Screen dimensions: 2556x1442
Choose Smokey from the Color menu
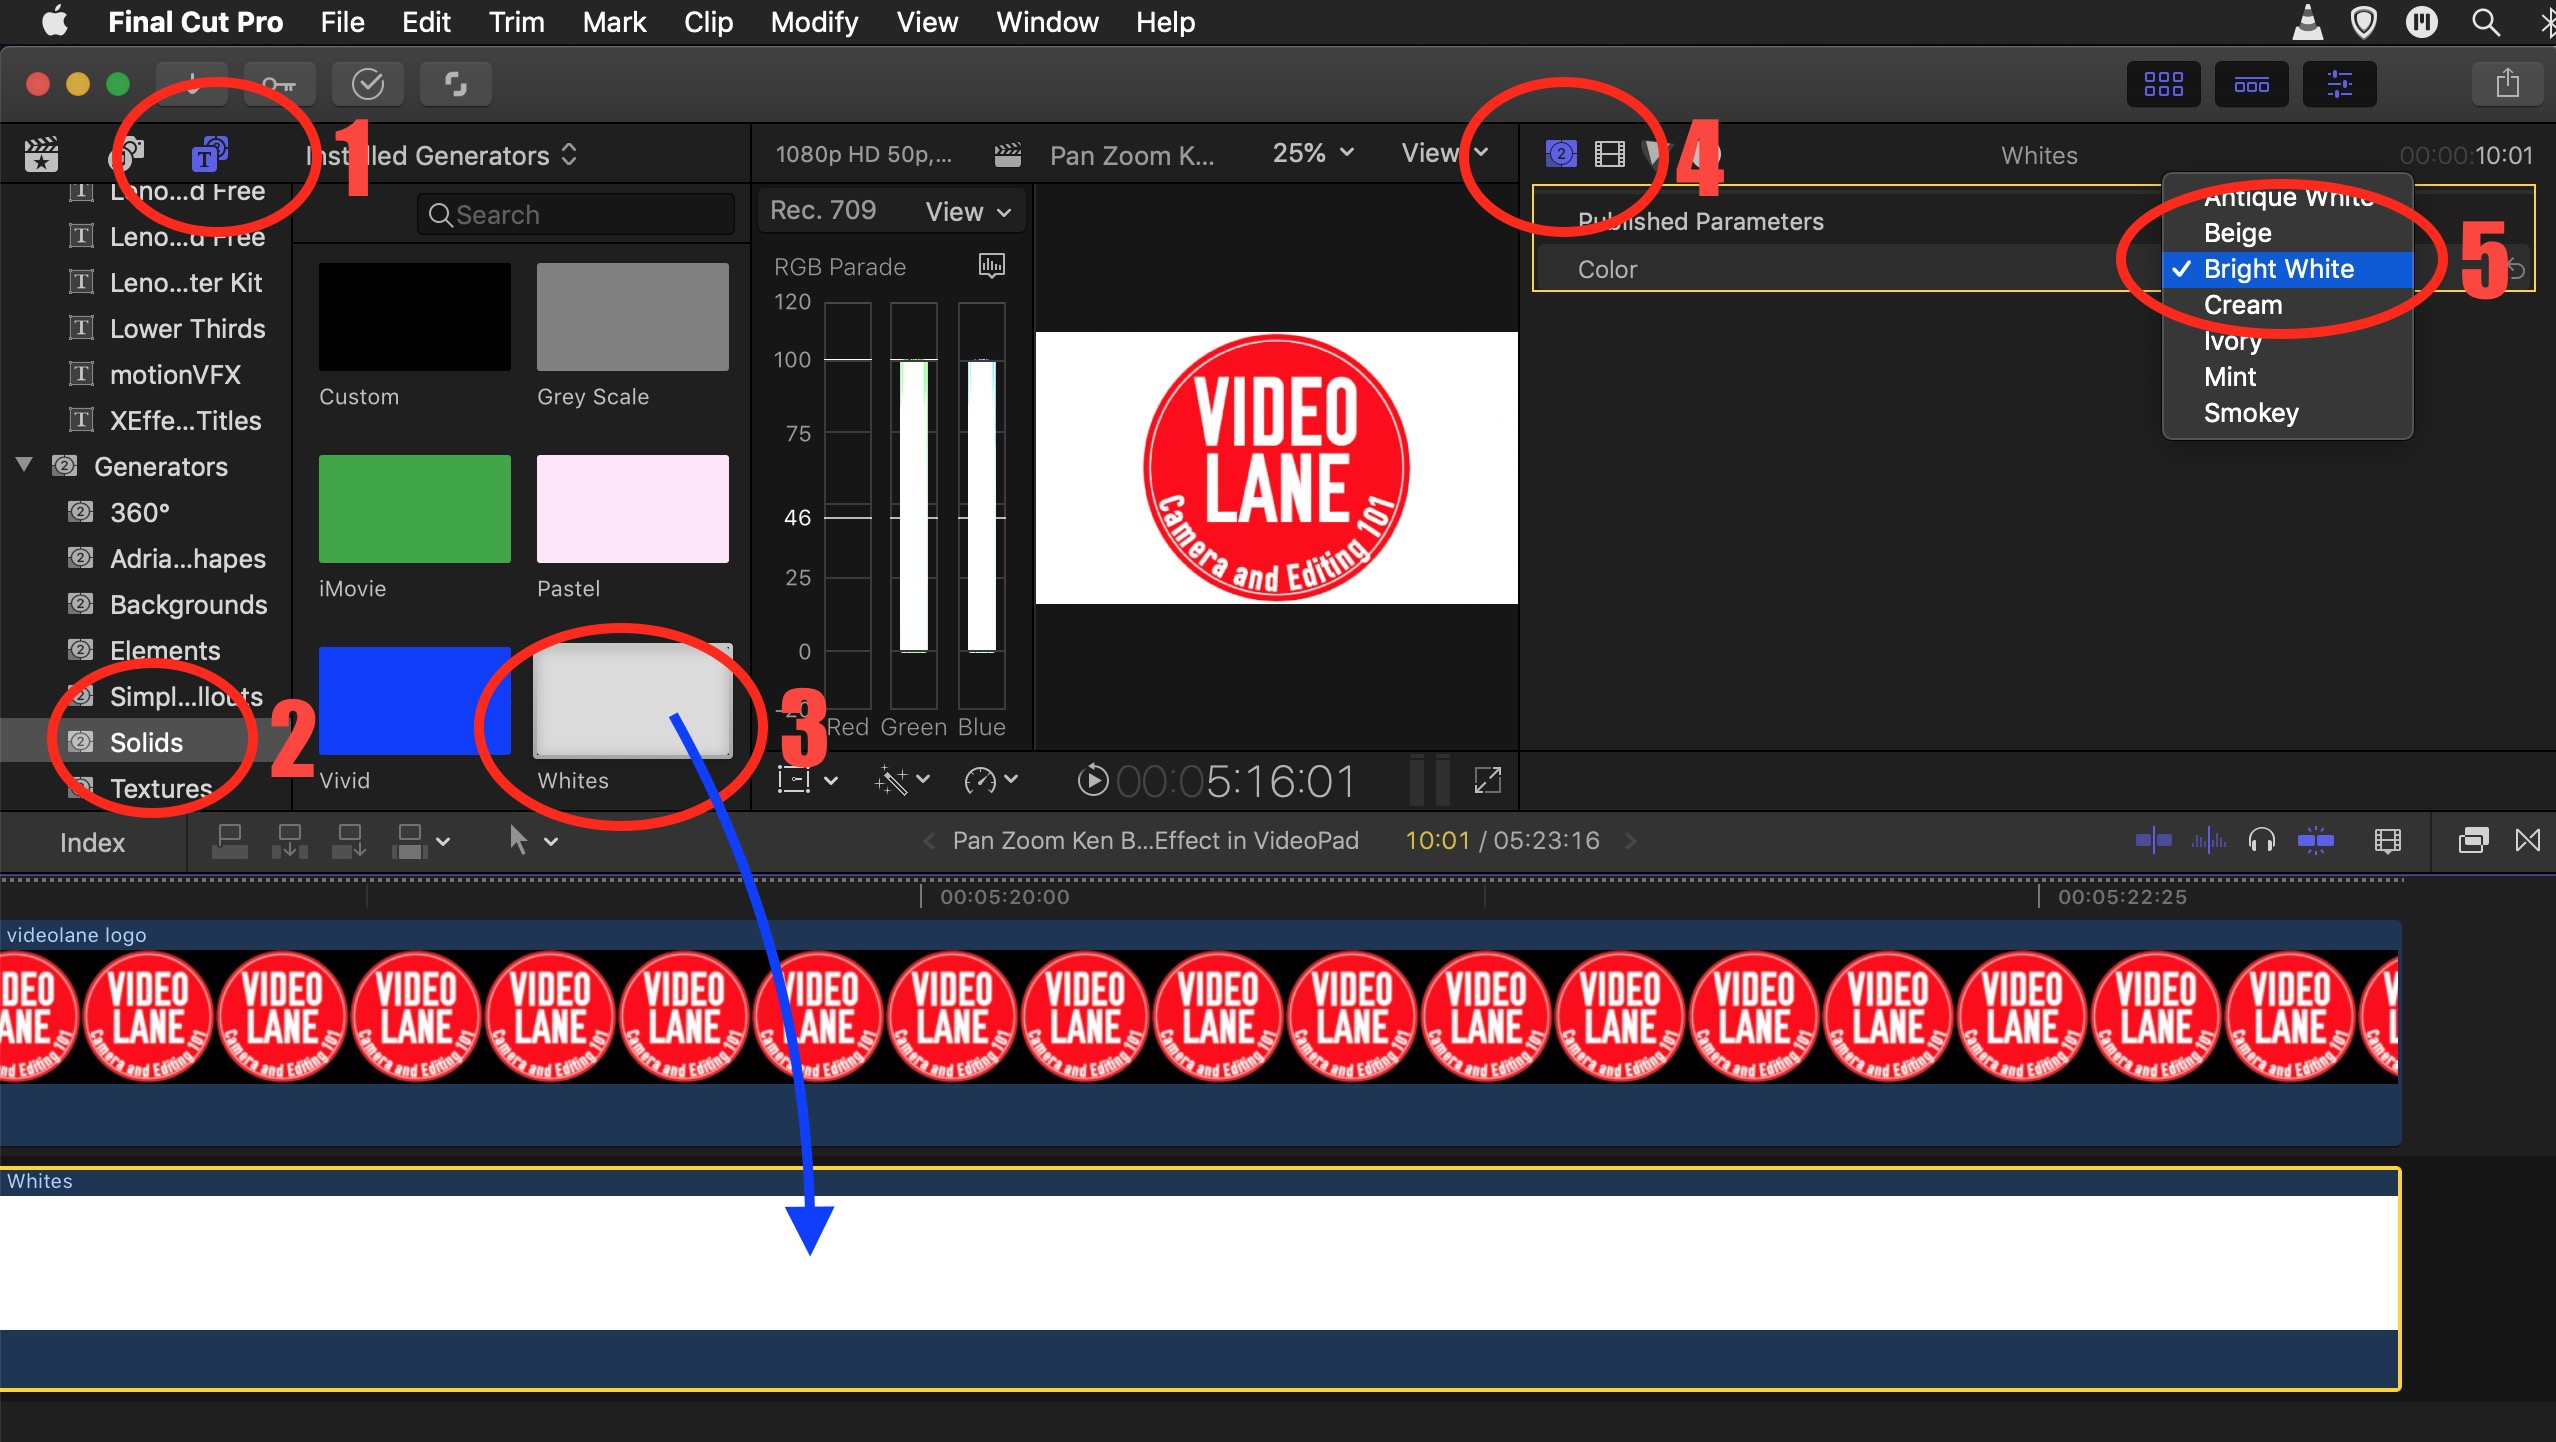coord(2288,413)
